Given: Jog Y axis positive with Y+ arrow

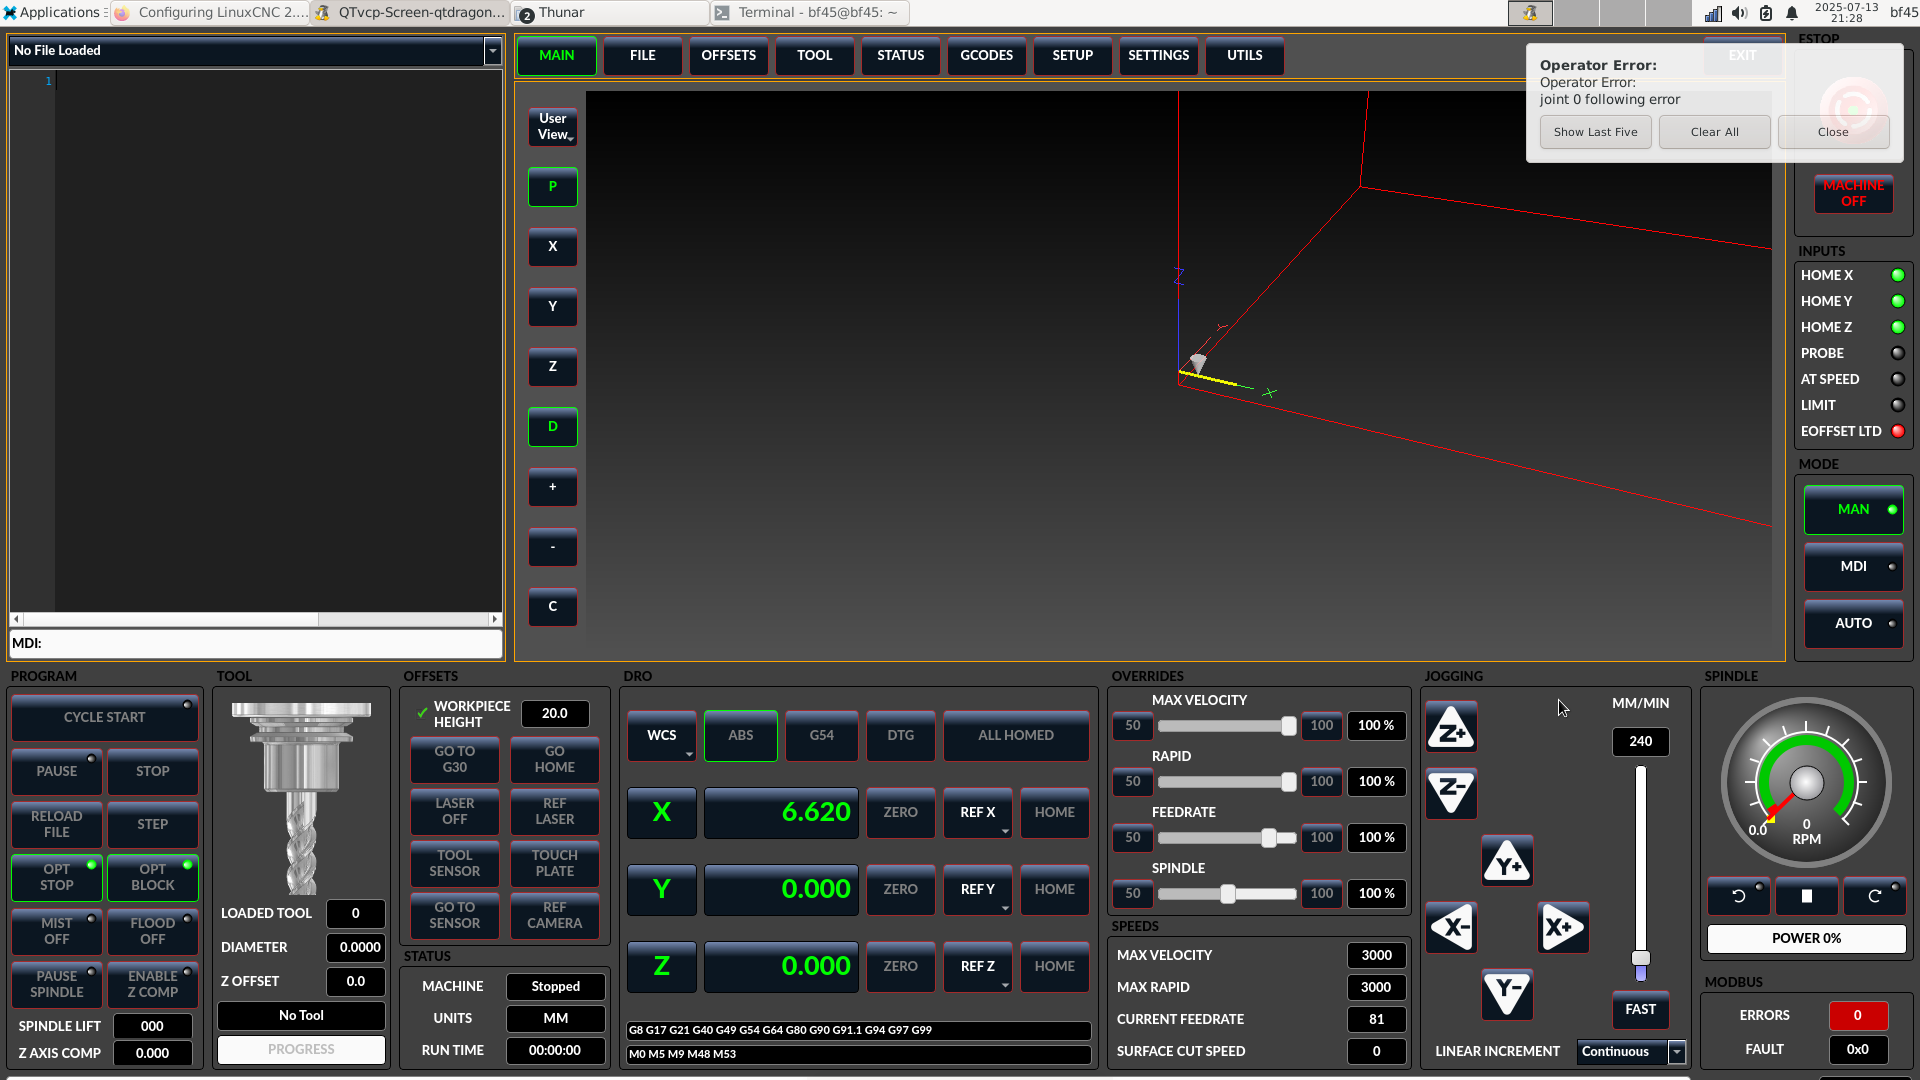Looking at the screenshot, I should [x=1507, y=861].
